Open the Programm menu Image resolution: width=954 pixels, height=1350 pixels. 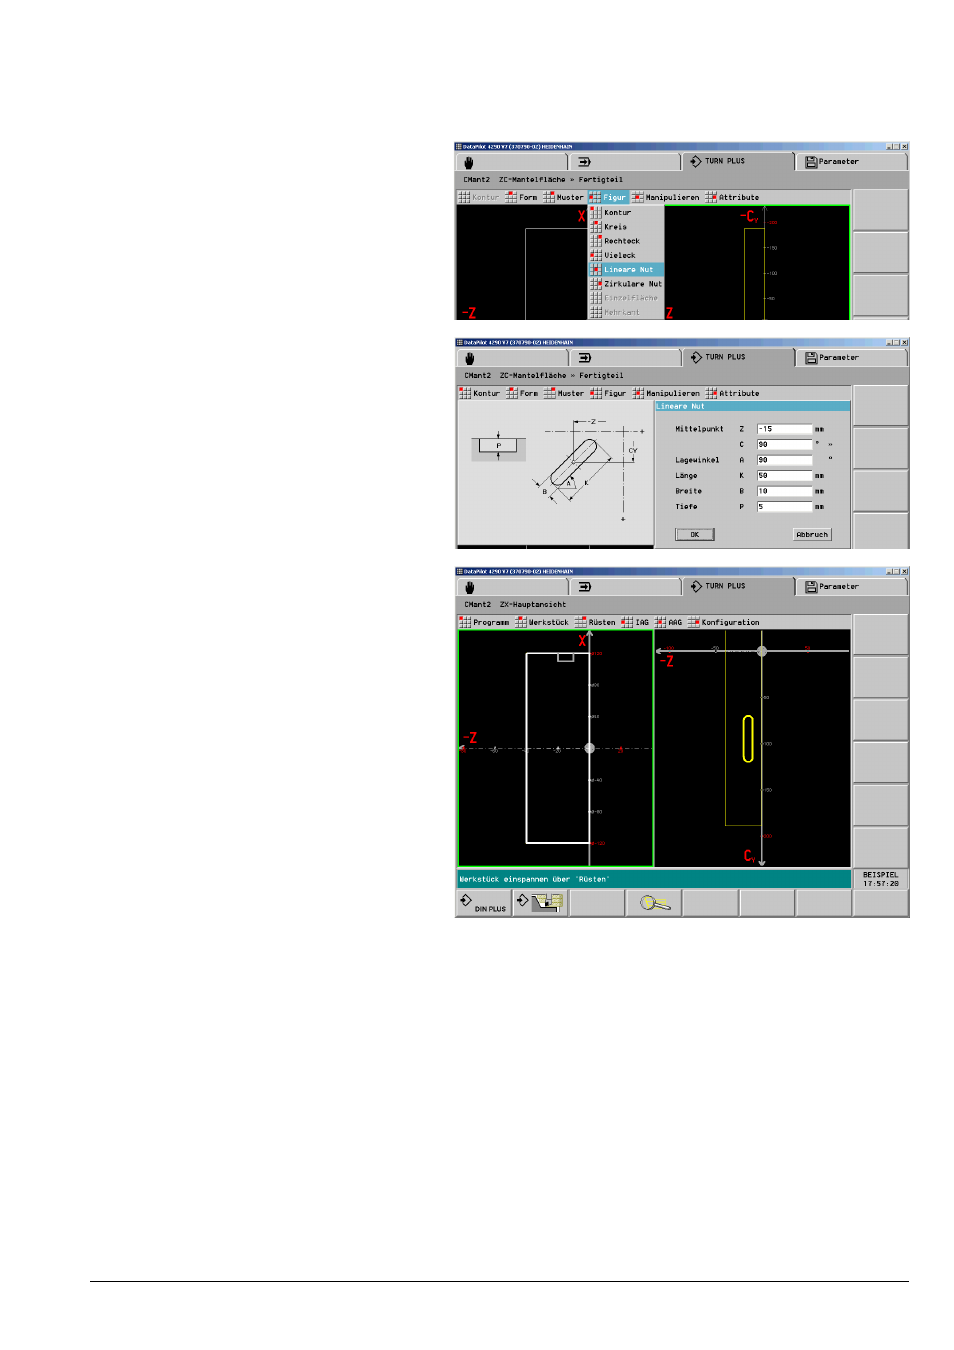tap(484, 622)
